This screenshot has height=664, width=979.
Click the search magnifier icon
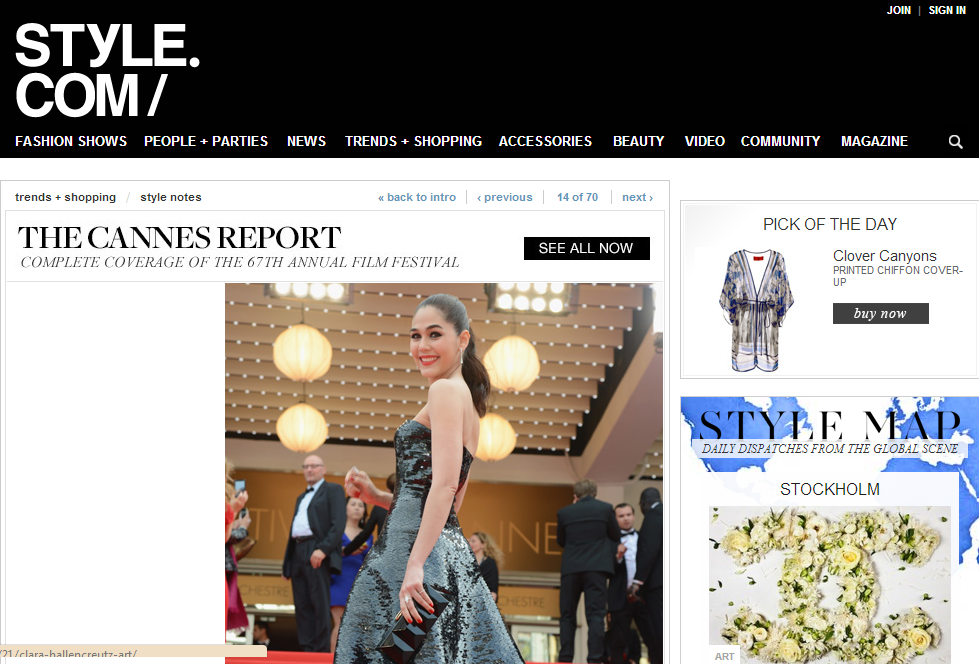[x=955, y=142]
